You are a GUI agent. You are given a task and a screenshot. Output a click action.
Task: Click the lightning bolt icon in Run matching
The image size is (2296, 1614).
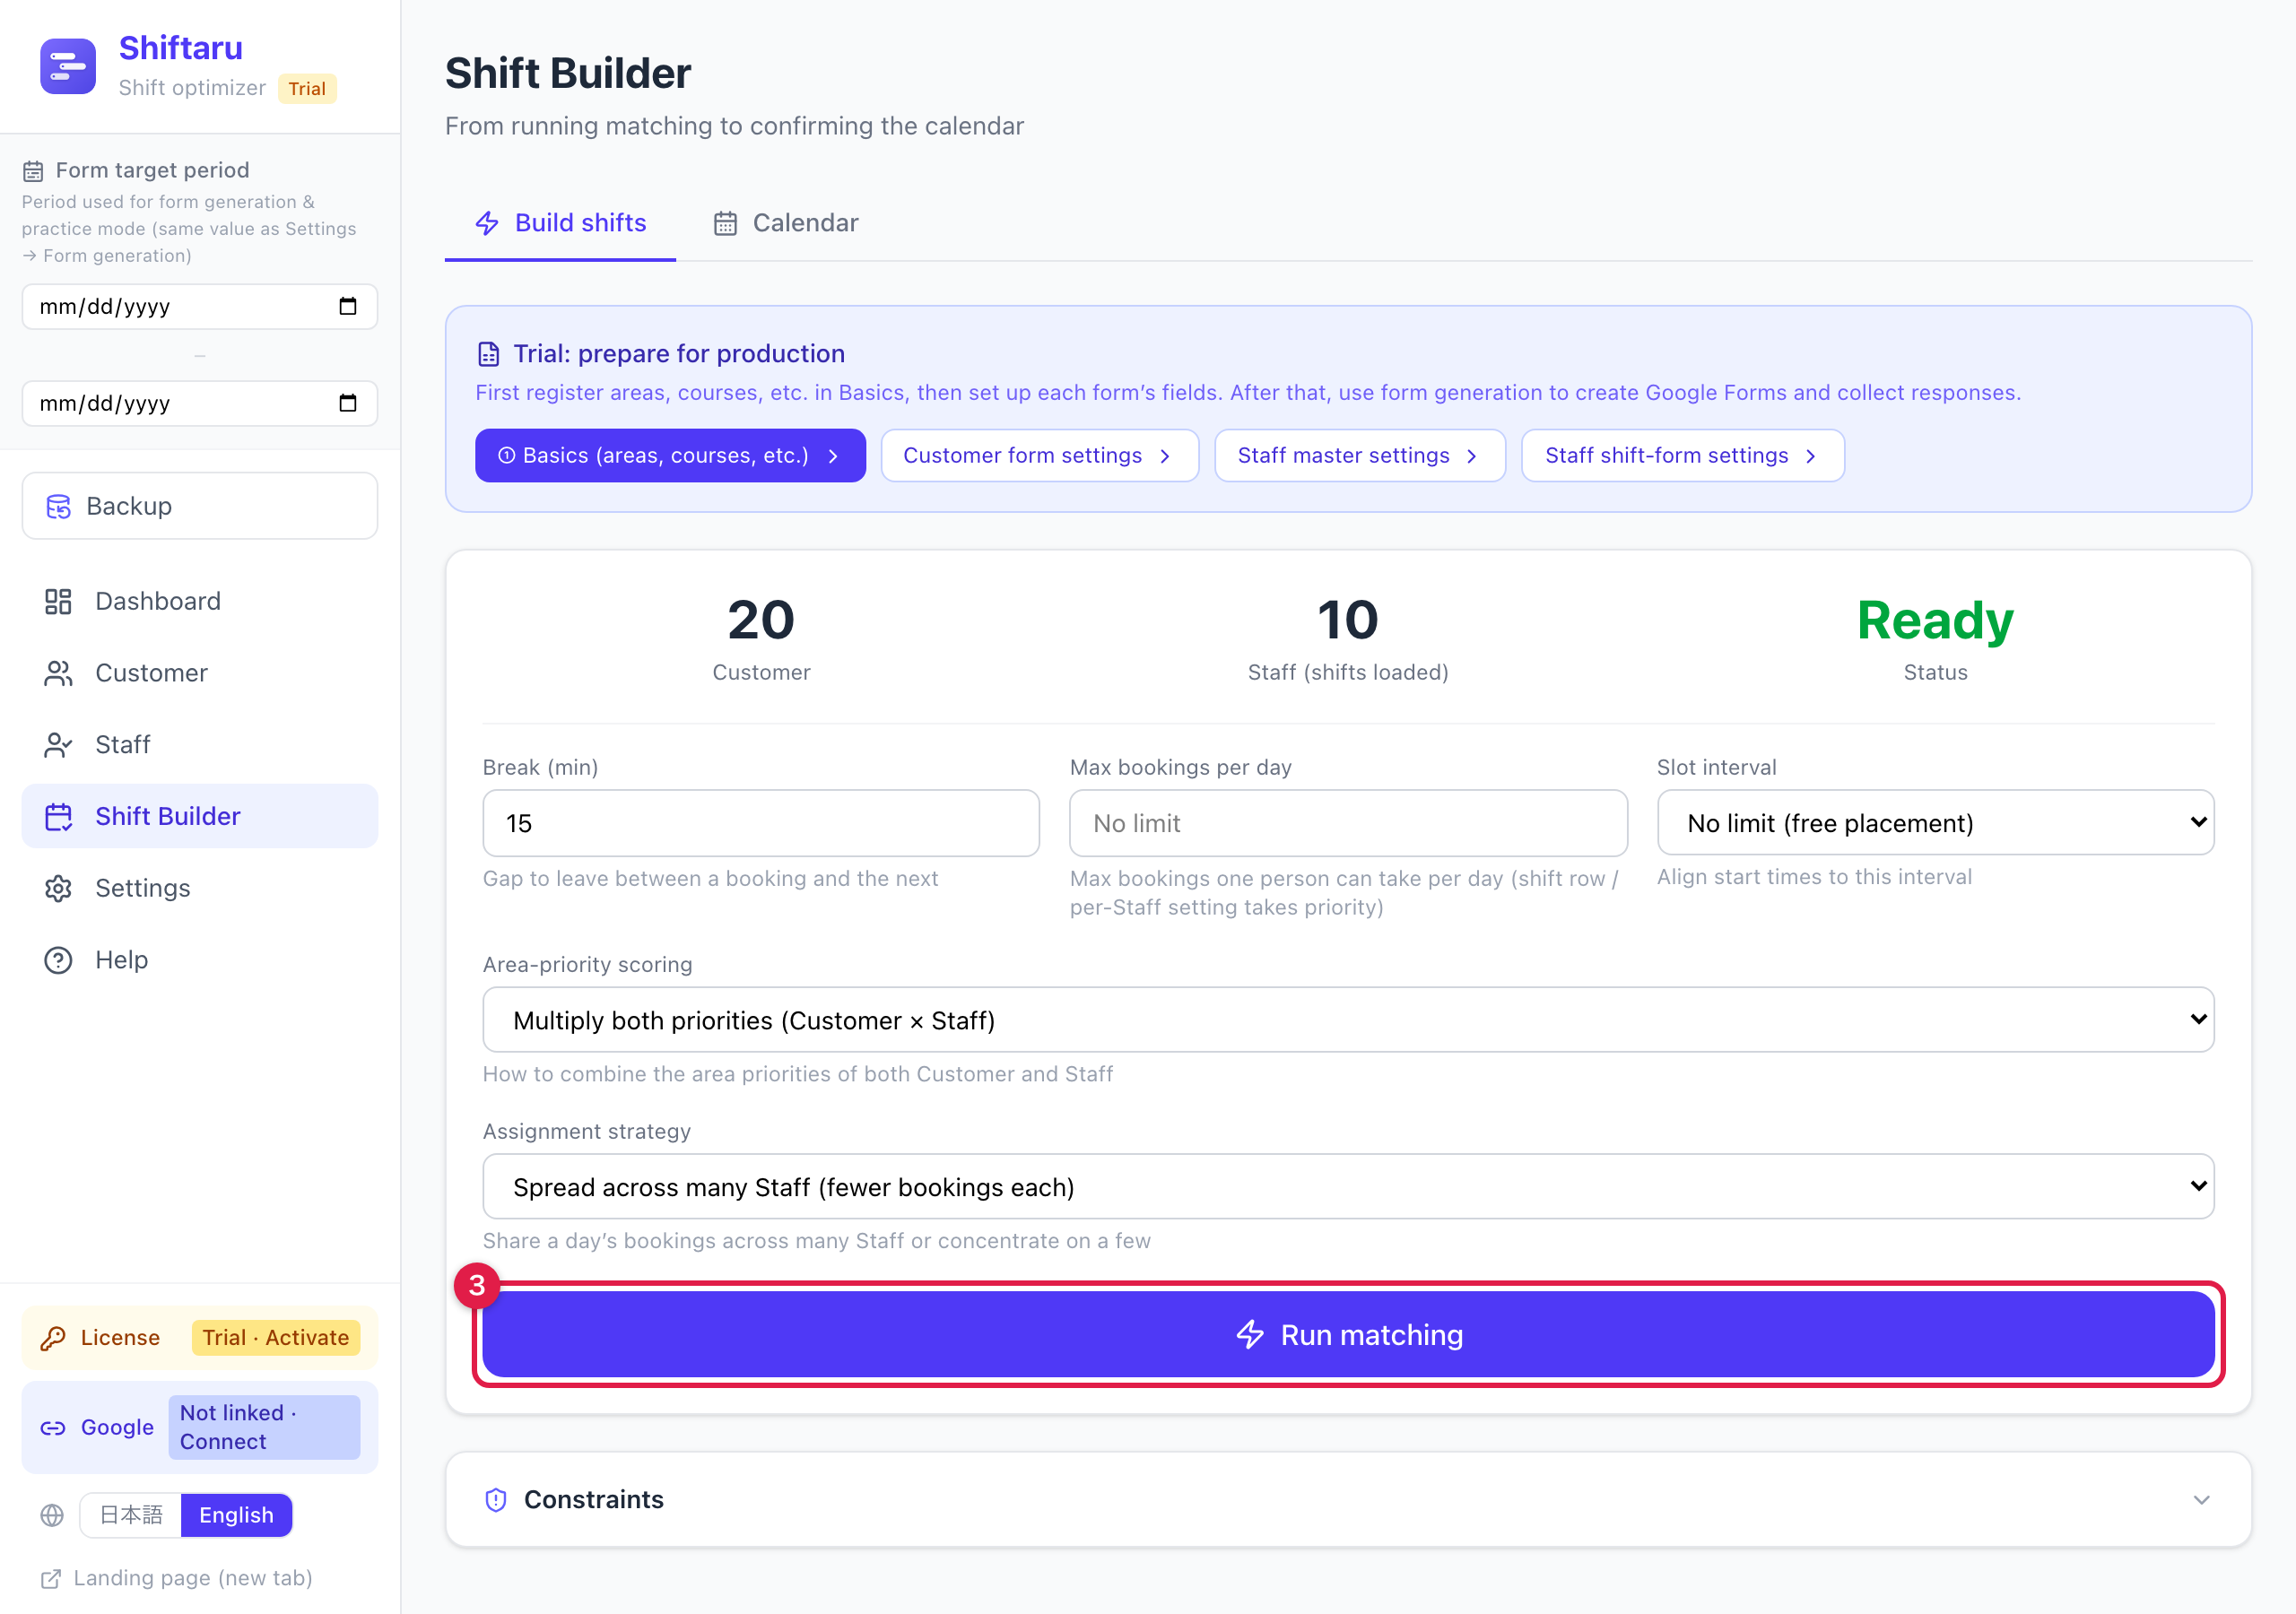1250,1335
